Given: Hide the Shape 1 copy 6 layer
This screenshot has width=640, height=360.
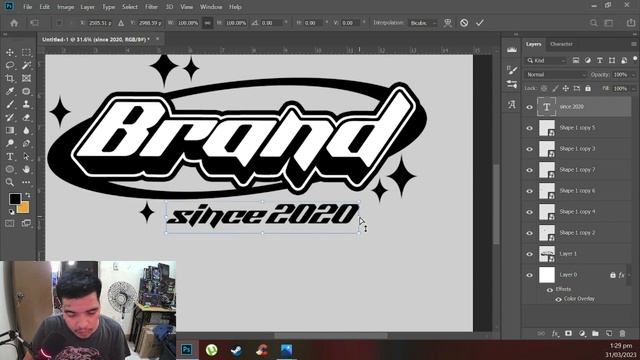Looking at the screenshot, I should click(x=529, y=191).
